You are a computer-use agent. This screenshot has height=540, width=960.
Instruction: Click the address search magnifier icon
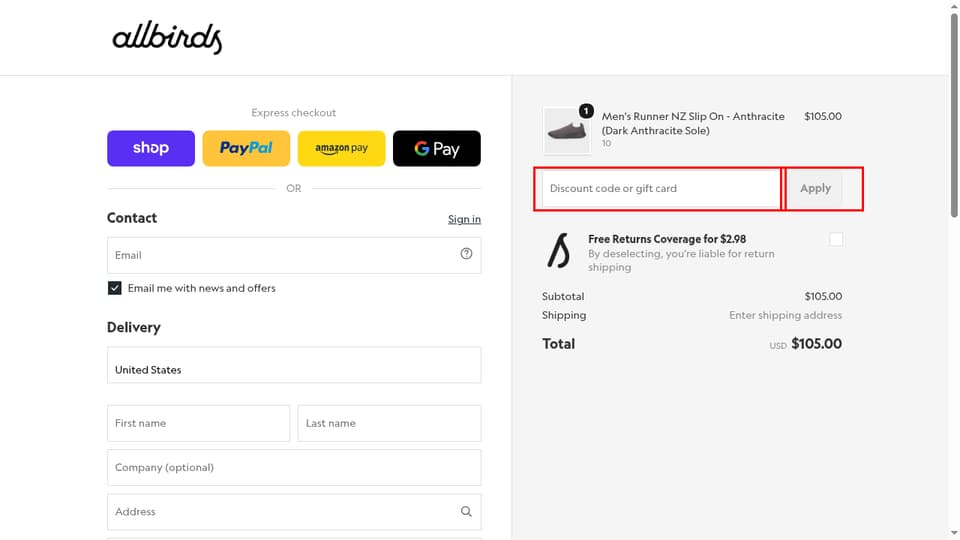pyautogui.click(x=467, y=511)
